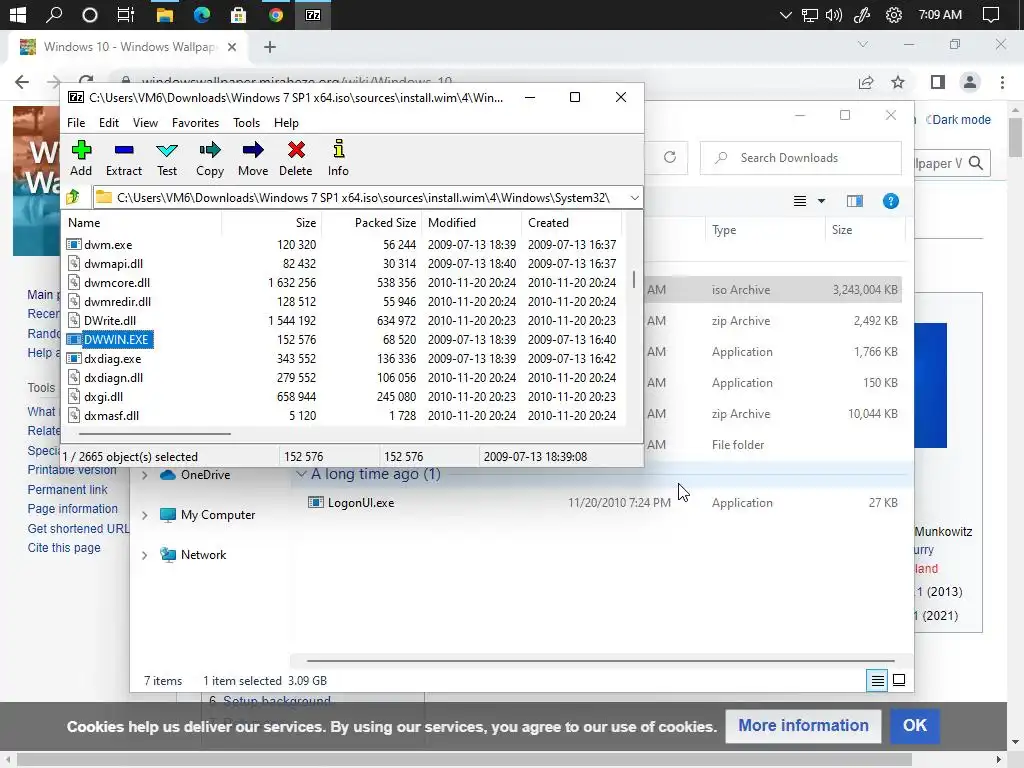Click the wiki search magnifier icon
The image size is (1024, 768).
(976, 163)
